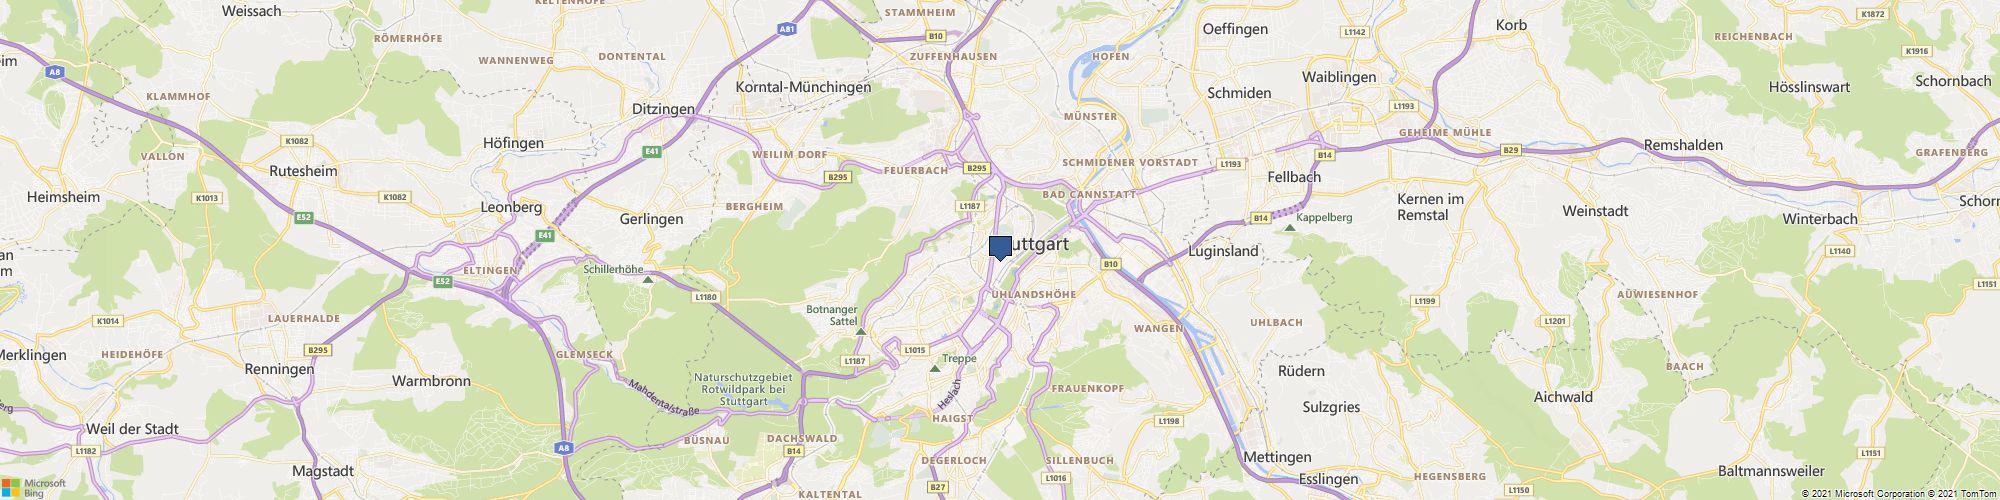Click the Naturschutzgebiet Rotwildpark label
The width and height of the screenshot is (2000, 500).
(x=743, y=389)
